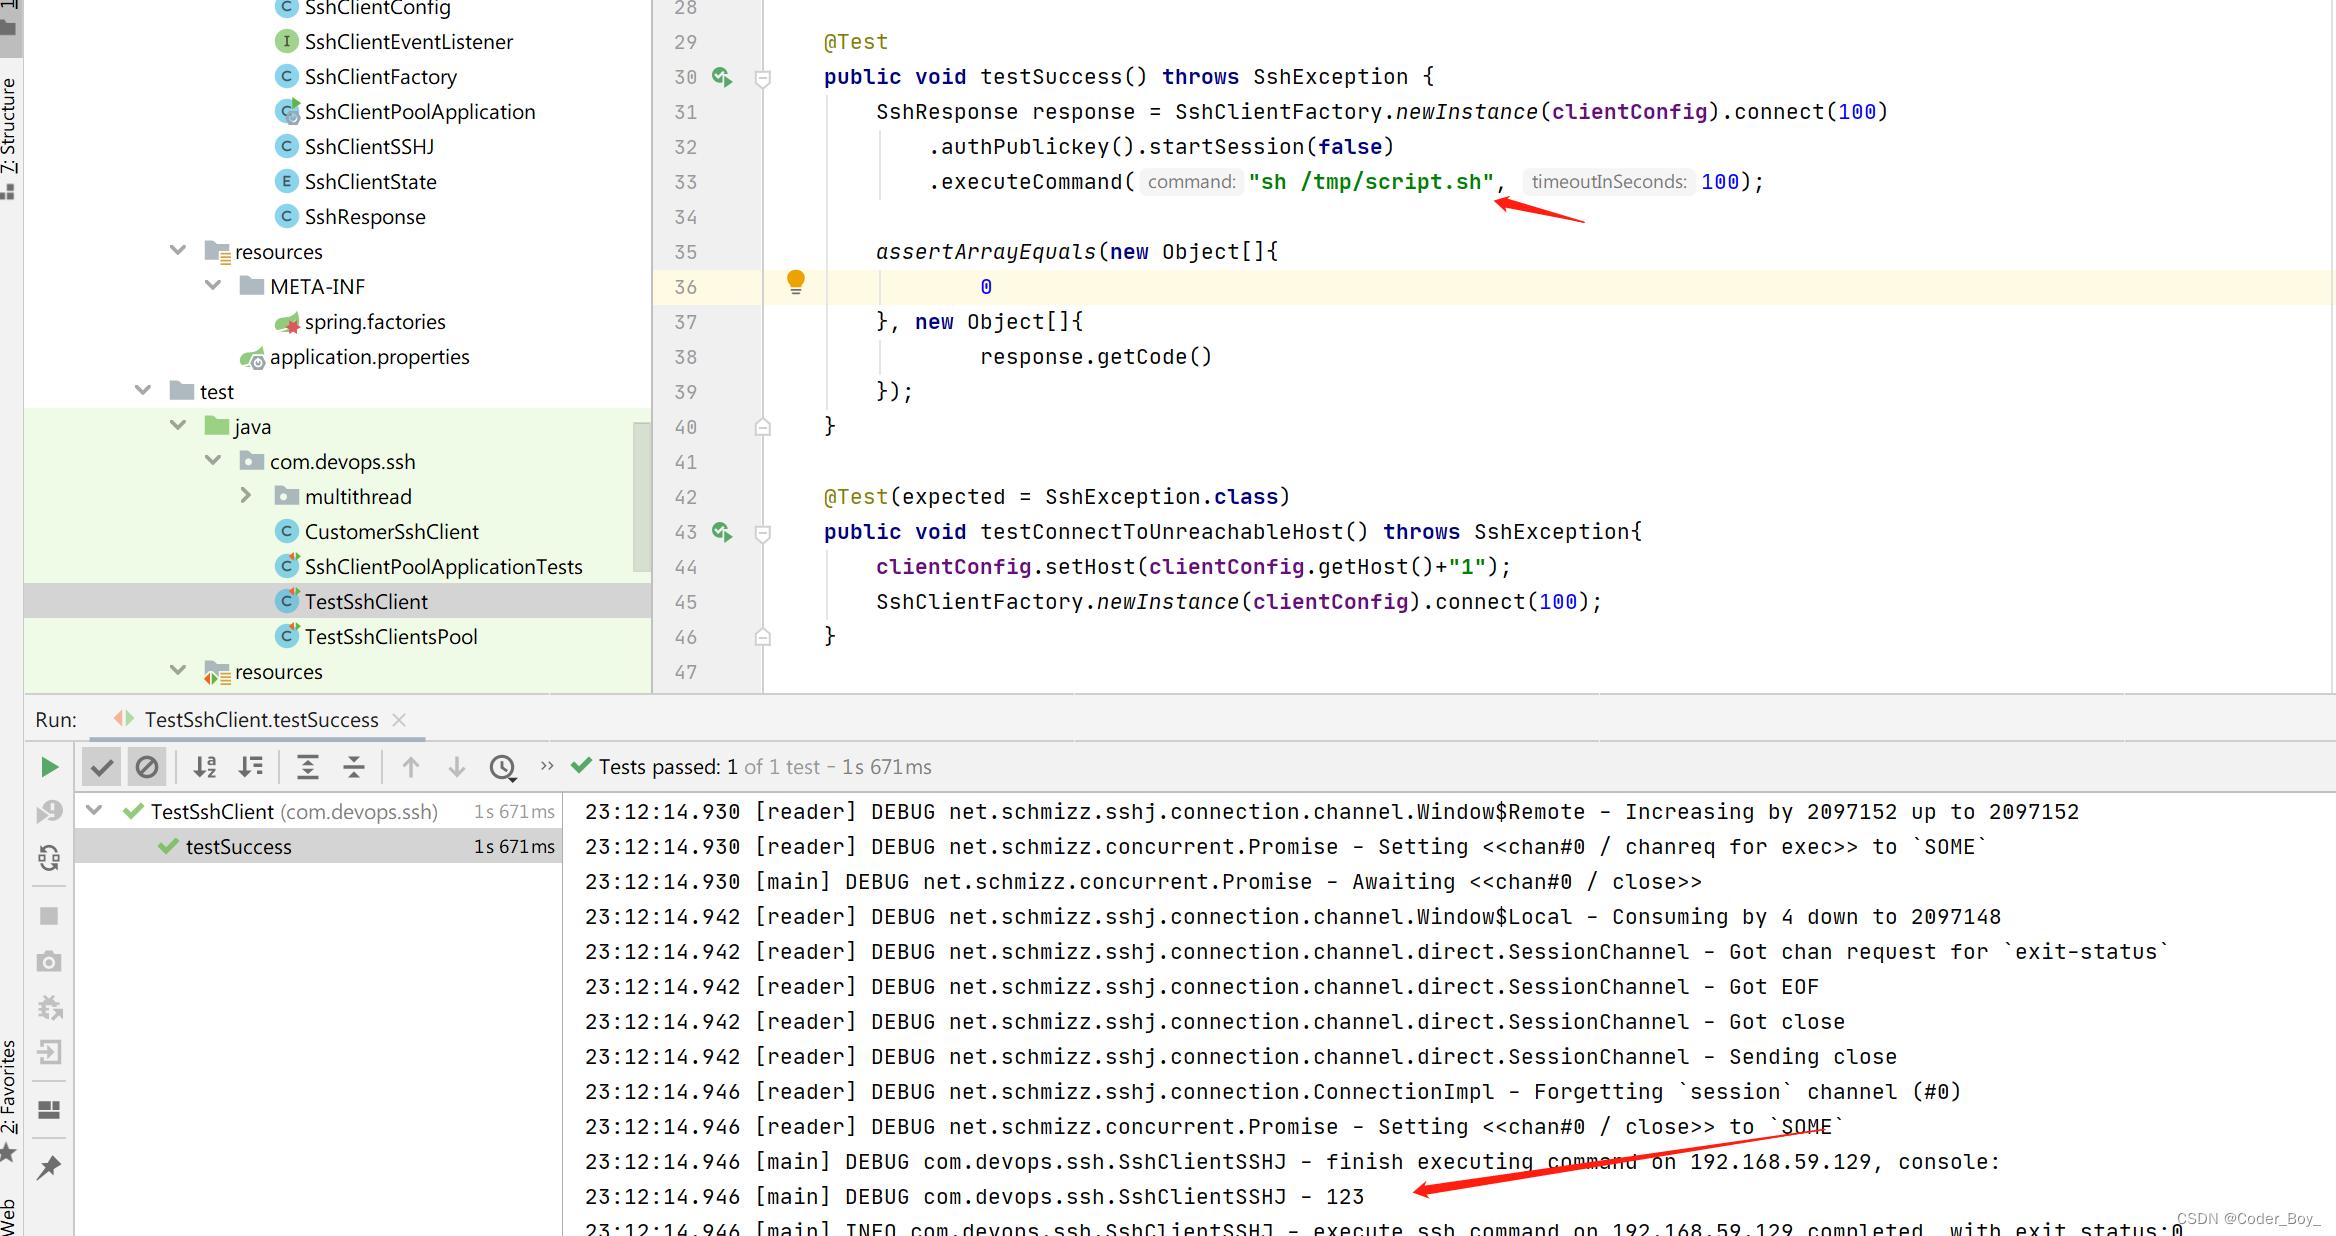The width and height of the screenshot is (2336, 1236).
Task: Collapse the META-INF folder in tree
Action: 213,286
